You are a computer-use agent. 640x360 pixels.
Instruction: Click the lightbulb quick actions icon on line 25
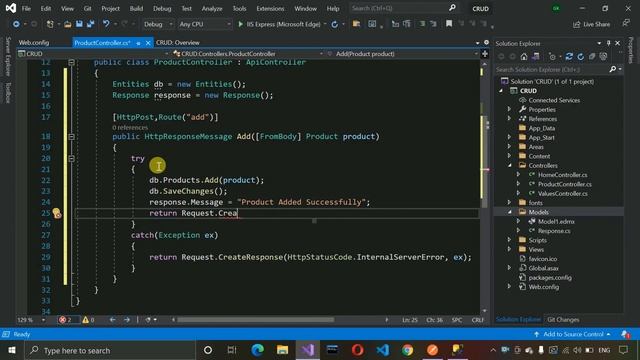click(x=57, y=213)
